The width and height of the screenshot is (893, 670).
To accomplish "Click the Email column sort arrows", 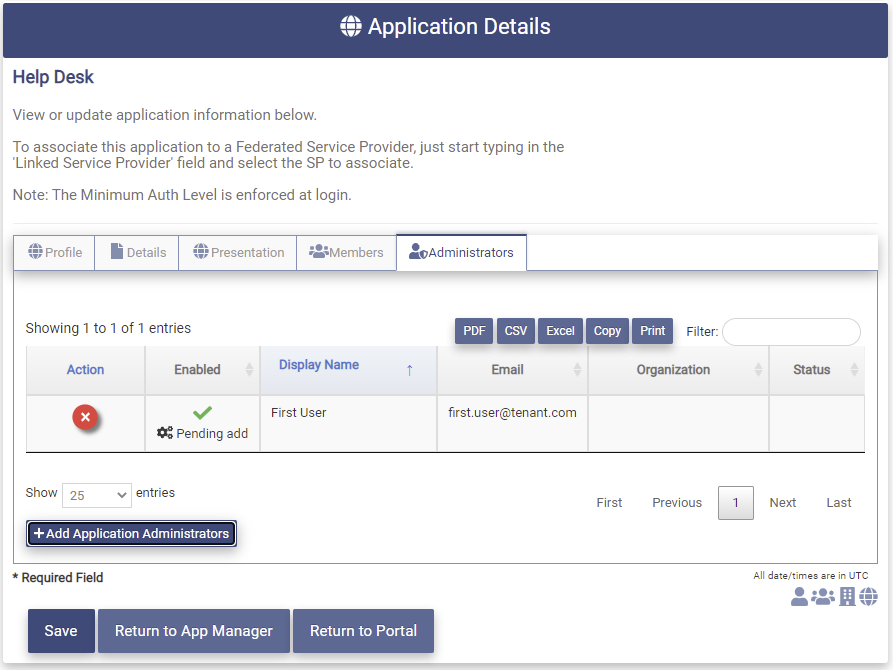I will pyautogui.click(x=577, y=370).
